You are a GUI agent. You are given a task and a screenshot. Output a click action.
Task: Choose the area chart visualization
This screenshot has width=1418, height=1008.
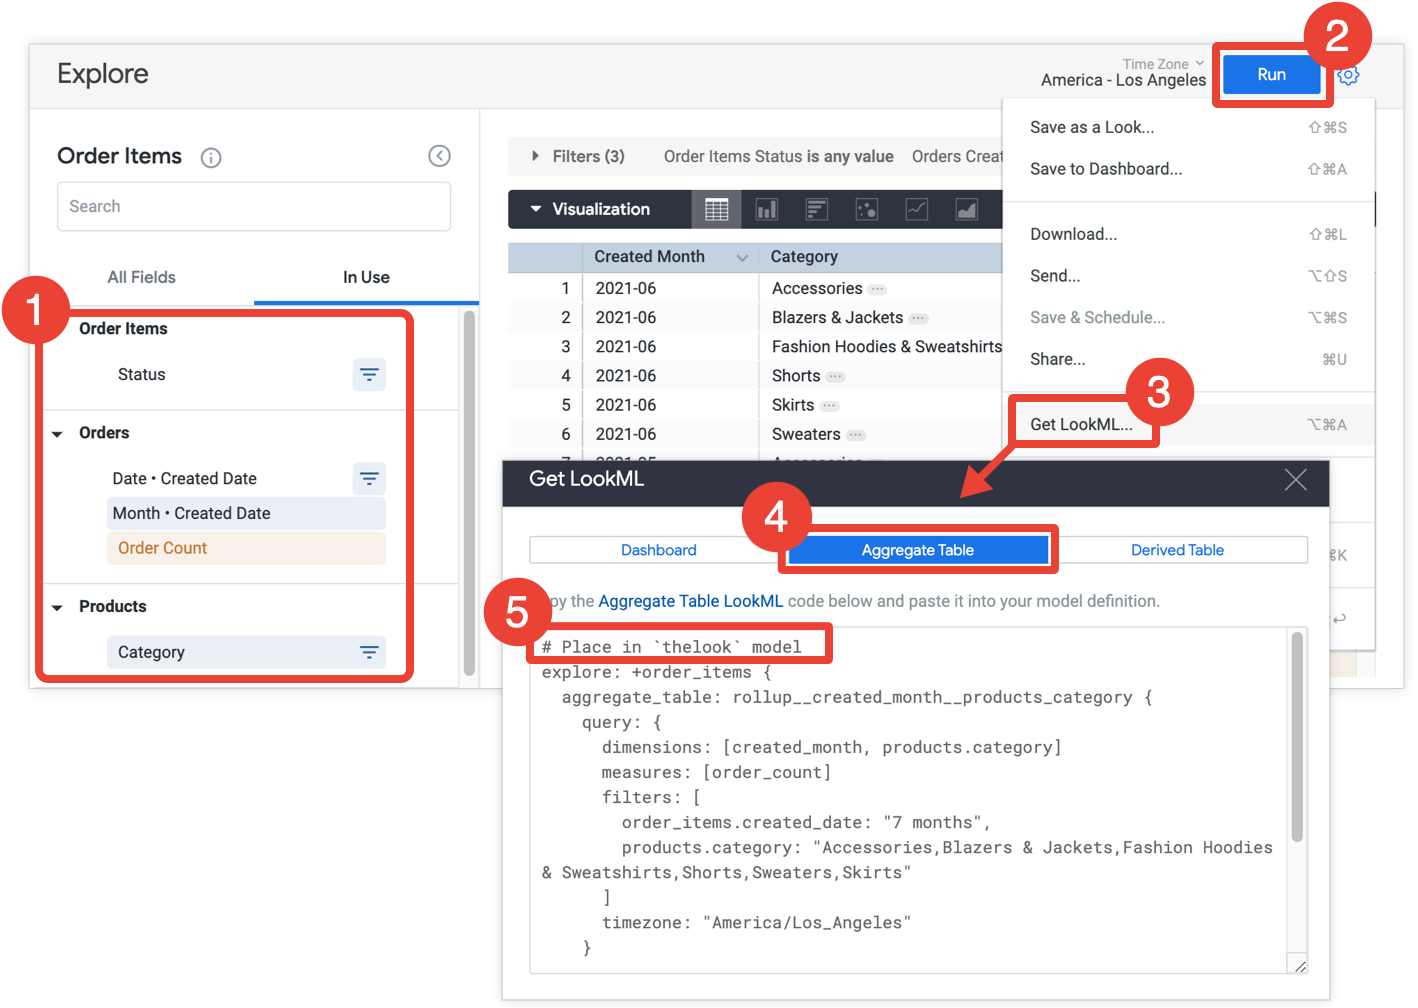tap(967, 209)
